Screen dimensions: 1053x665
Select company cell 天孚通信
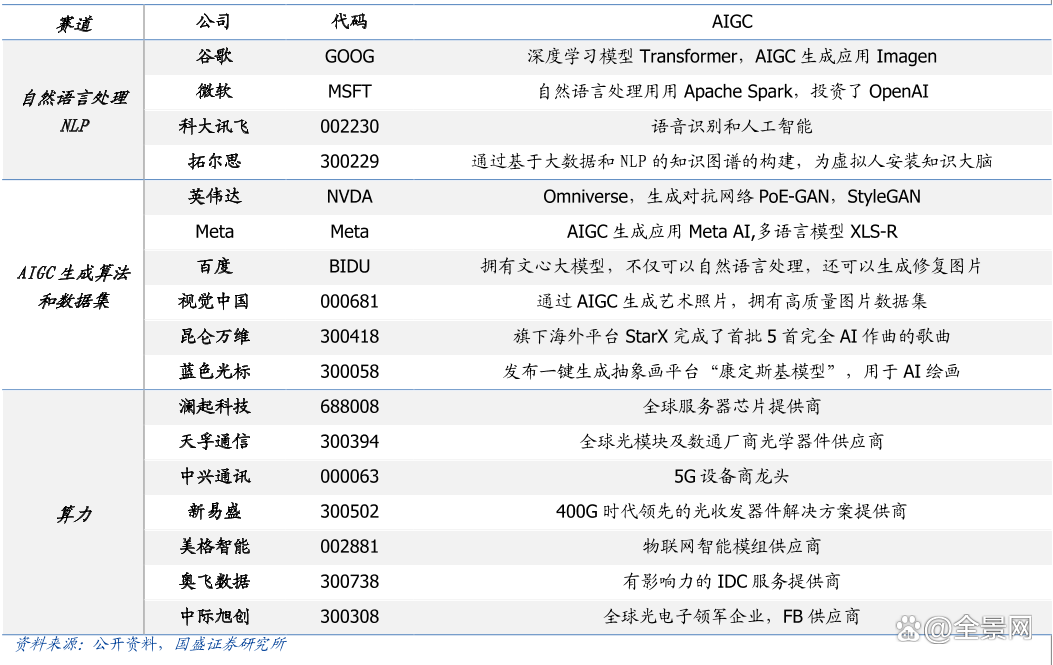coord(214,441)
